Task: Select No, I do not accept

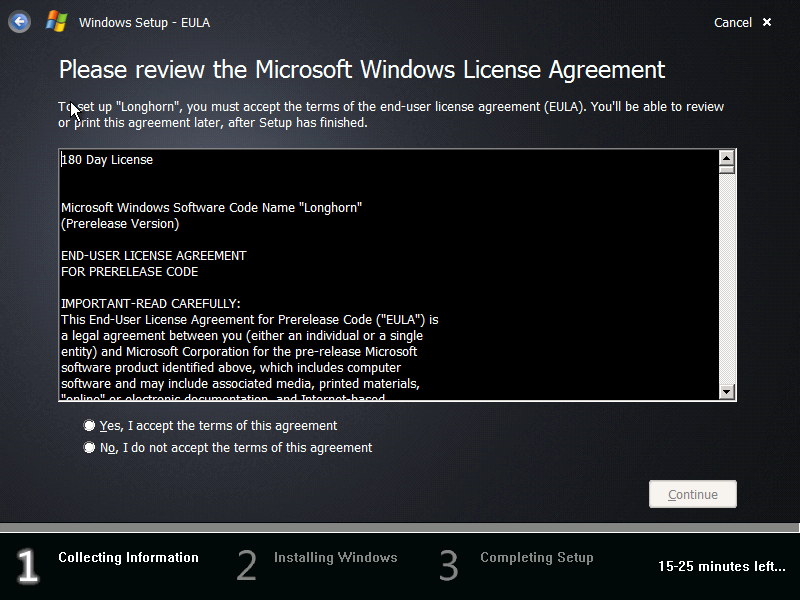Action: click(89, 447)
